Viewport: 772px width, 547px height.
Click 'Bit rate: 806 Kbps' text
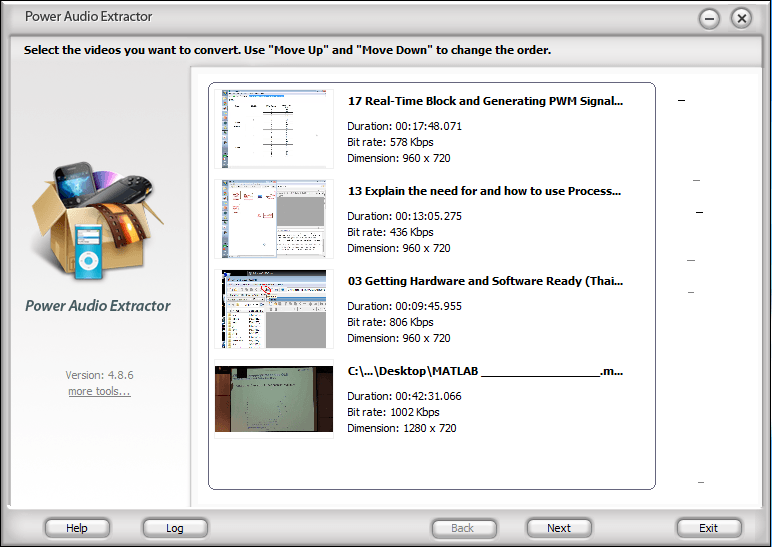tap(390, 322)
